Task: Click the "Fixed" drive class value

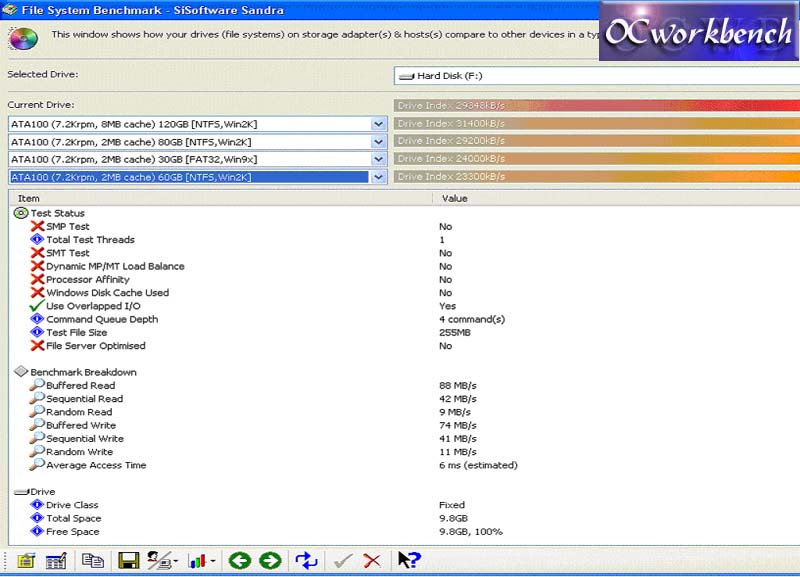Action: point(452,505)
